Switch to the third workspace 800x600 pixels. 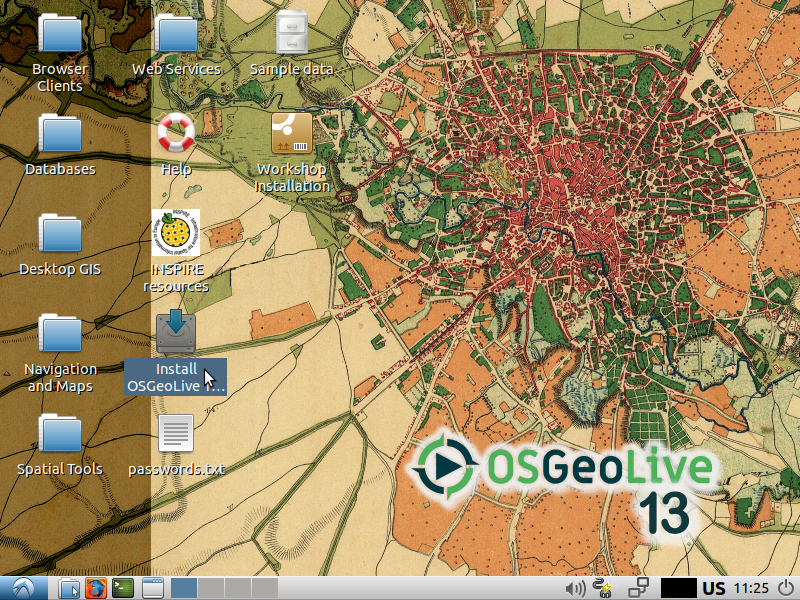[x=238, y=588]
